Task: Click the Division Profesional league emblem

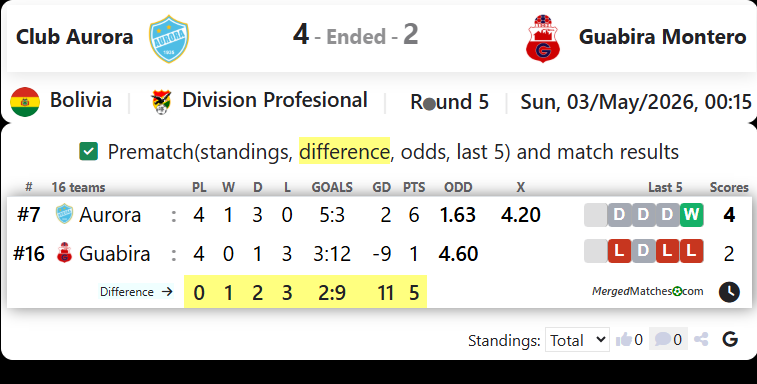Action: 161,102
